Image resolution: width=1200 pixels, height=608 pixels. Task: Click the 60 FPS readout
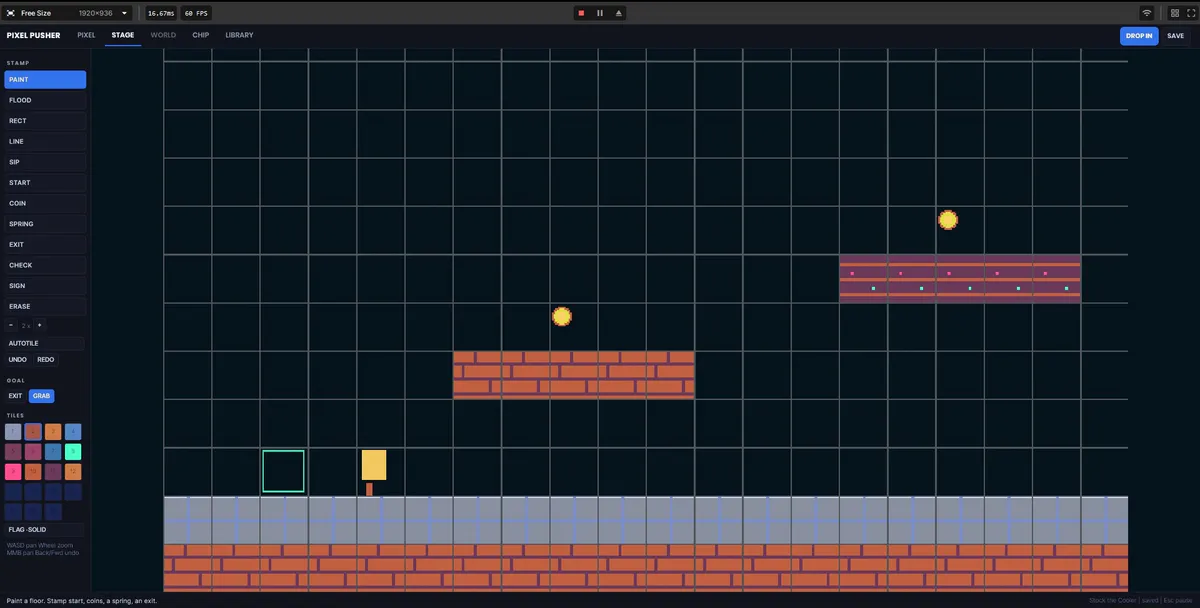[x=195, y=13]
